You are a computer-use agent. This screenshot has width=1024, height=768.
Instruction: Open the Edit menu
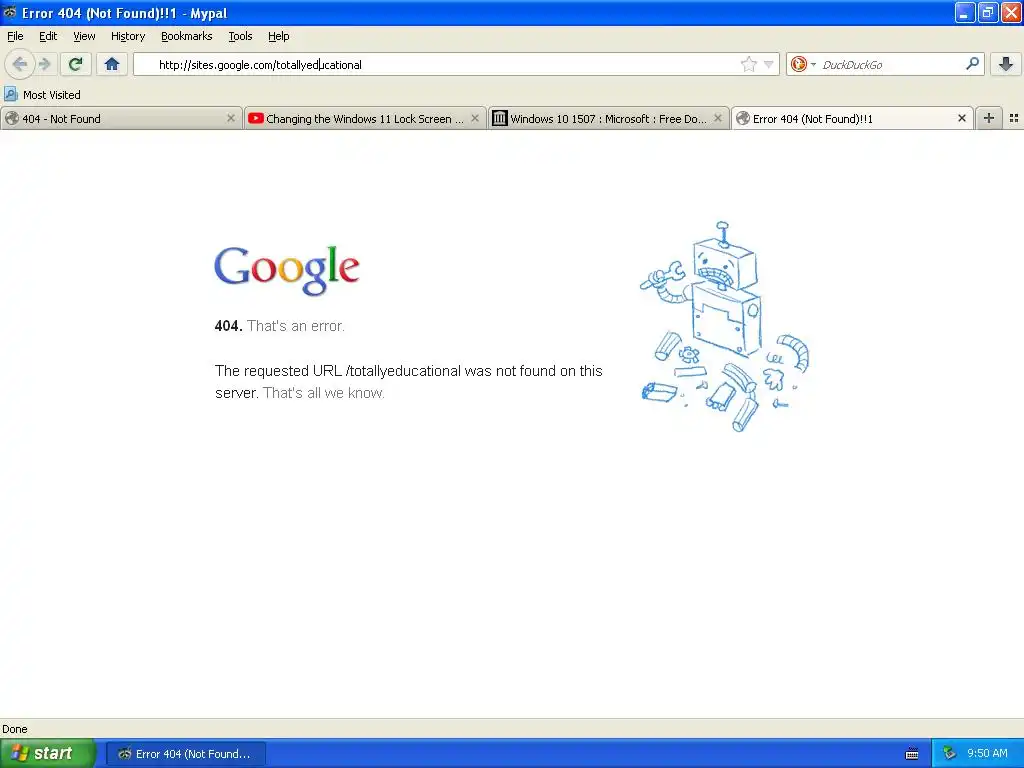48,36
